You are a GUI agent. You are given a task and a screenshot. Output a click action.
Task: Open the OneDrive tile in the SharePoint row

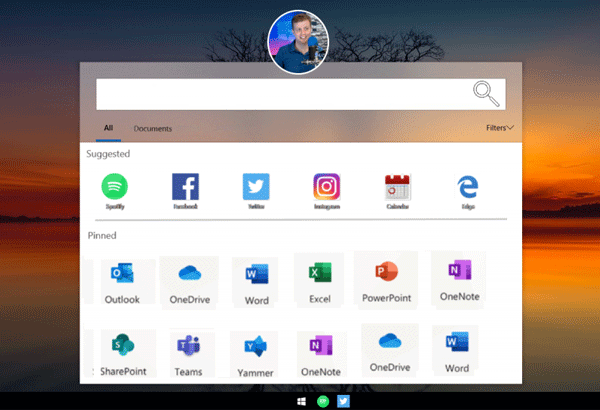point(390,350)
